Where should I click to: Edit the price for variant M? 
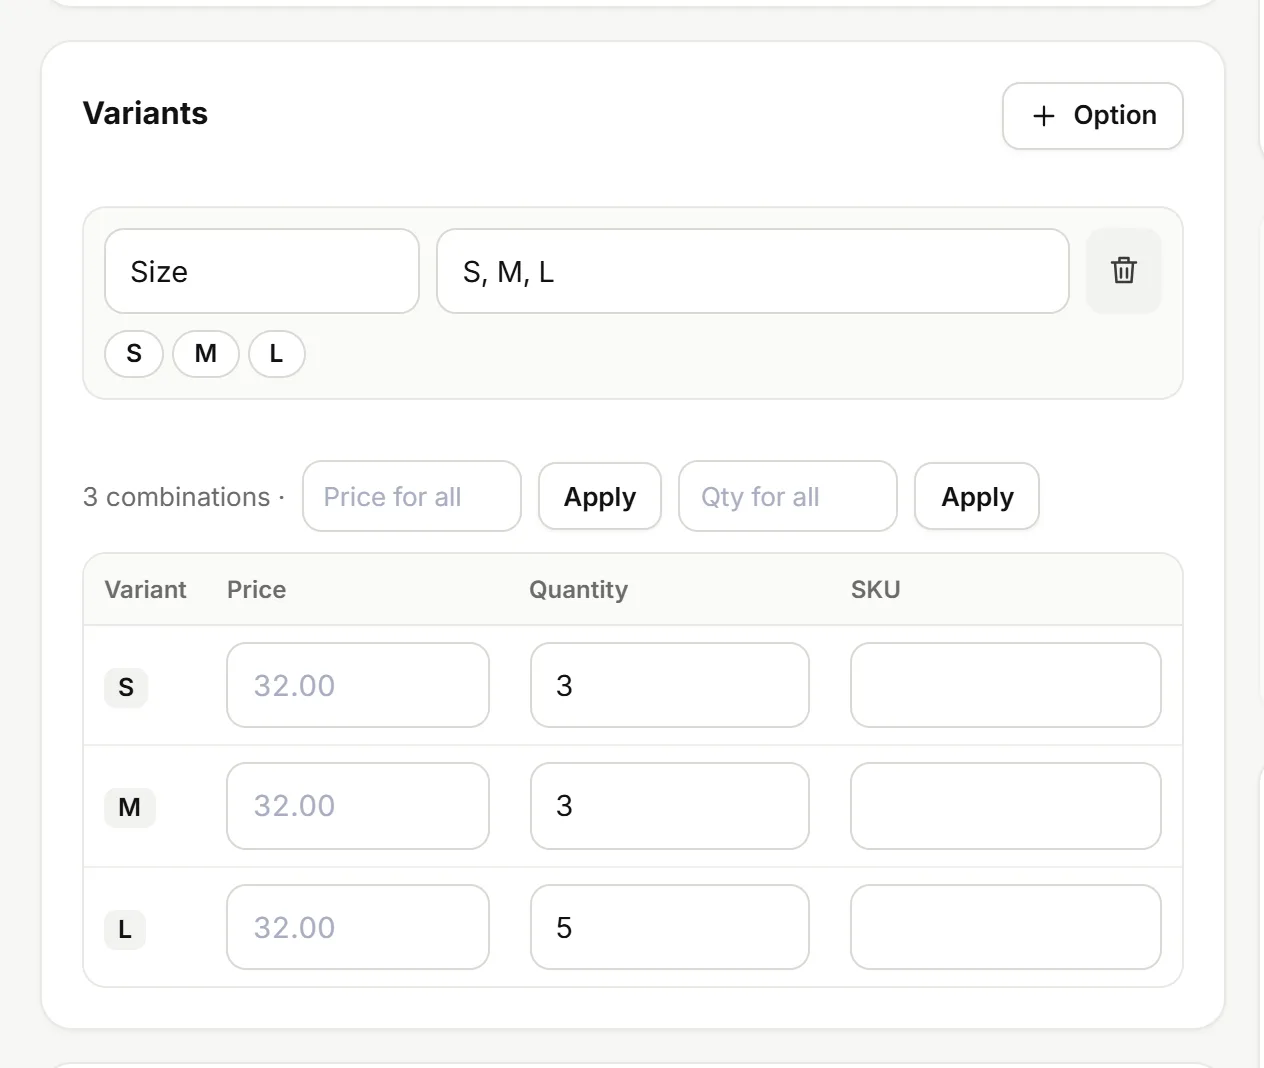[358, 806]
